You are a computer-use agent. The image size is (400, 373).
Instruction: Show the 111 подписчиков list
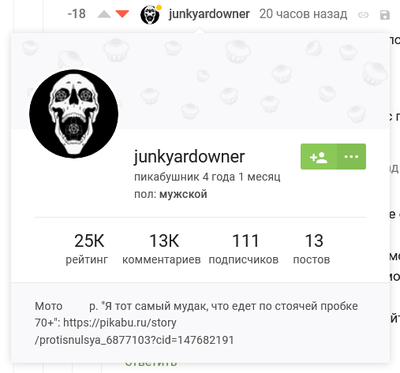pyautogui.click(x=244, y=249)
